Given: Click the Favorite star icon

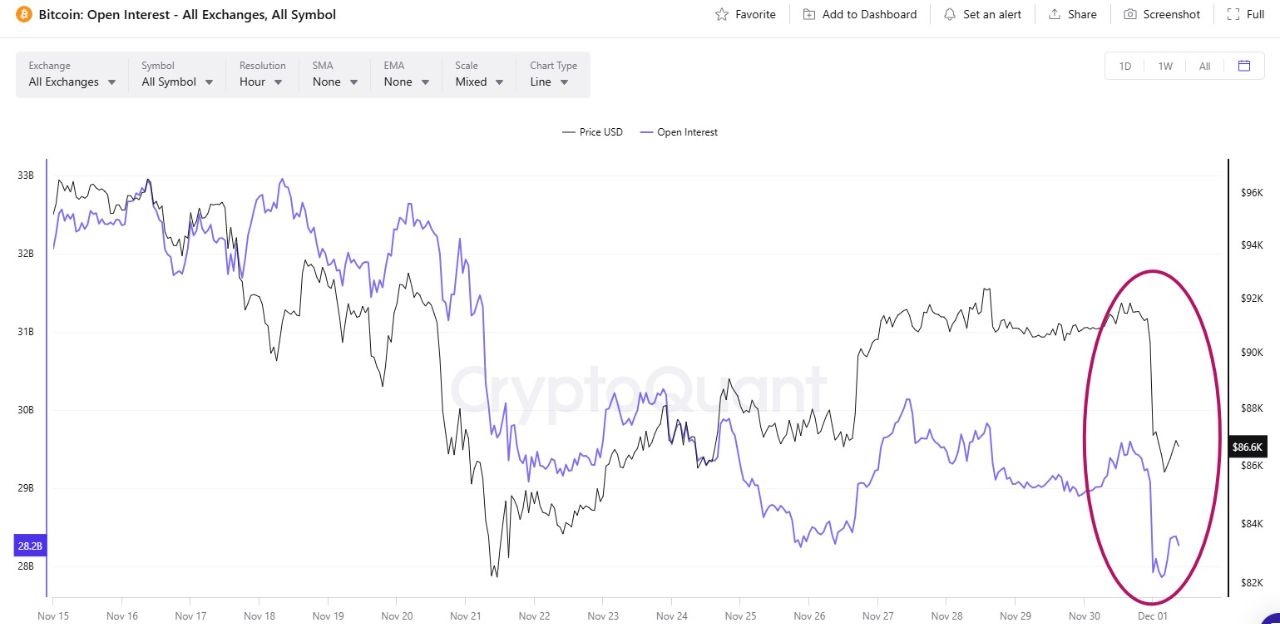Looking at the screenshot, I should pyautogui.click(x=720, y=14).
